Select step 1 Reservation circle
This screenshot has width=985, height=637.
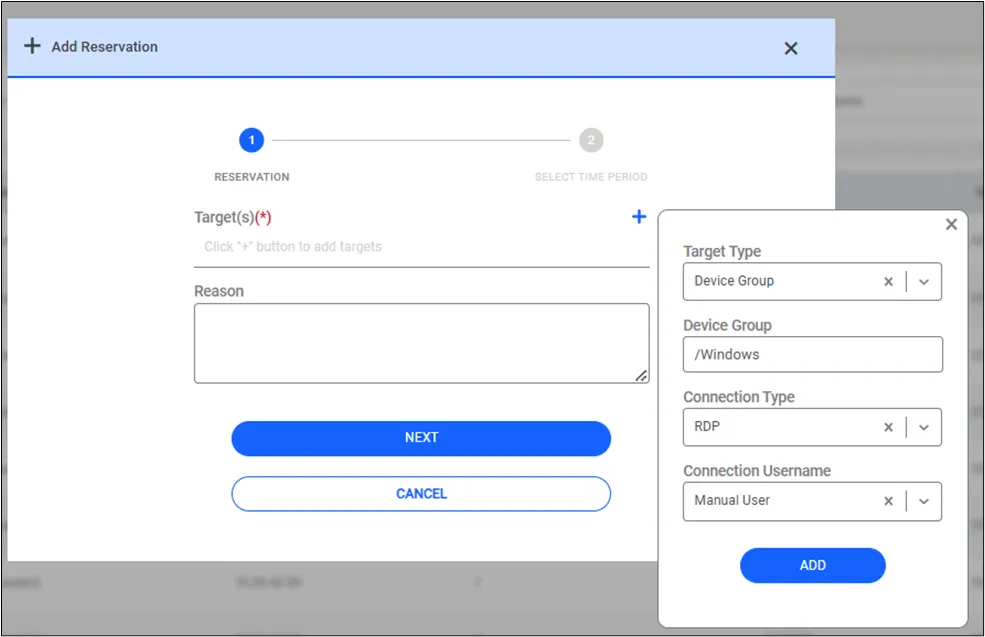[251, 140]
